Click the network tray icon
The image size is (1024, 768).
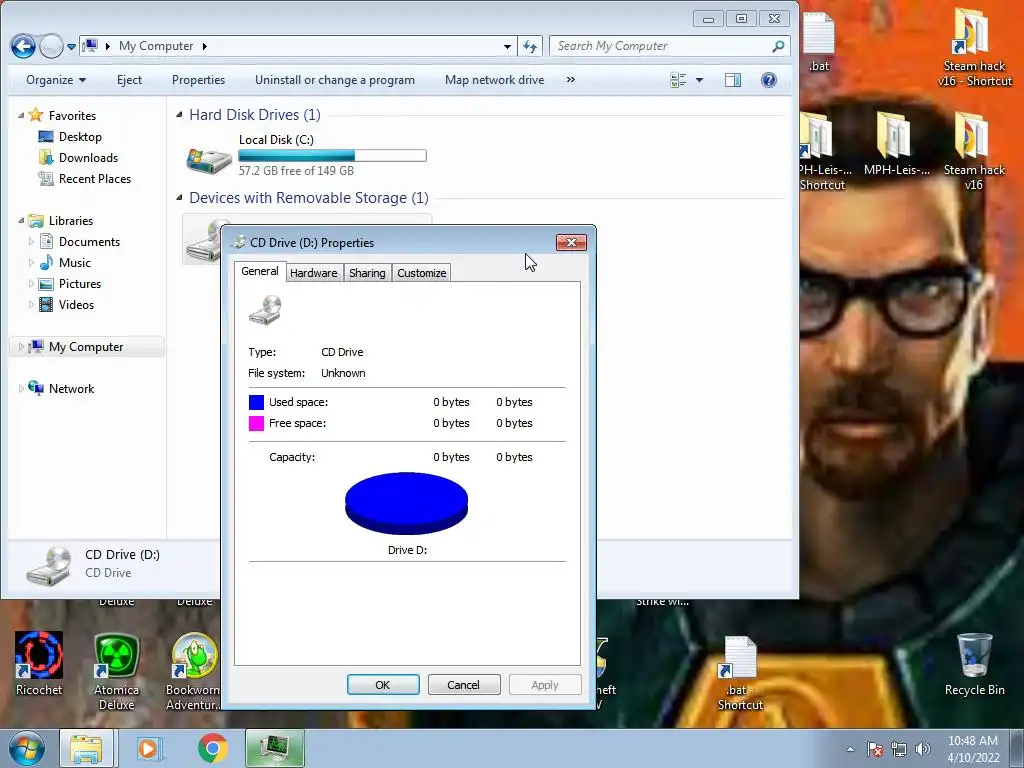[899, 749]
